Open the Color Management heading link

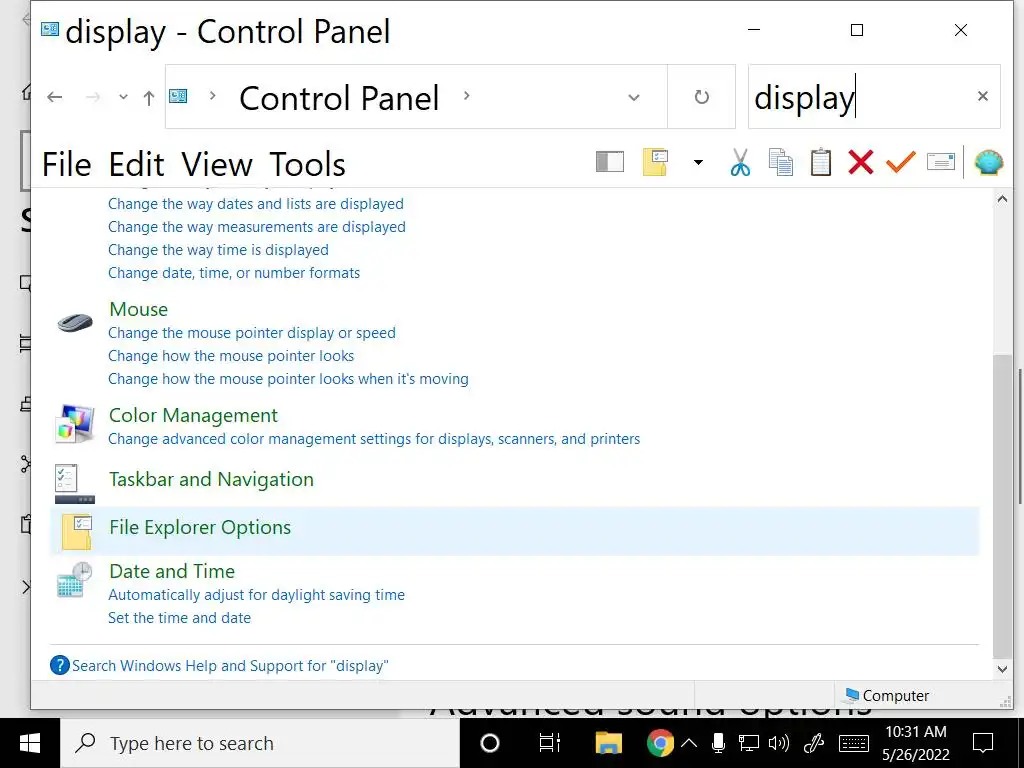tap(193, 415)
